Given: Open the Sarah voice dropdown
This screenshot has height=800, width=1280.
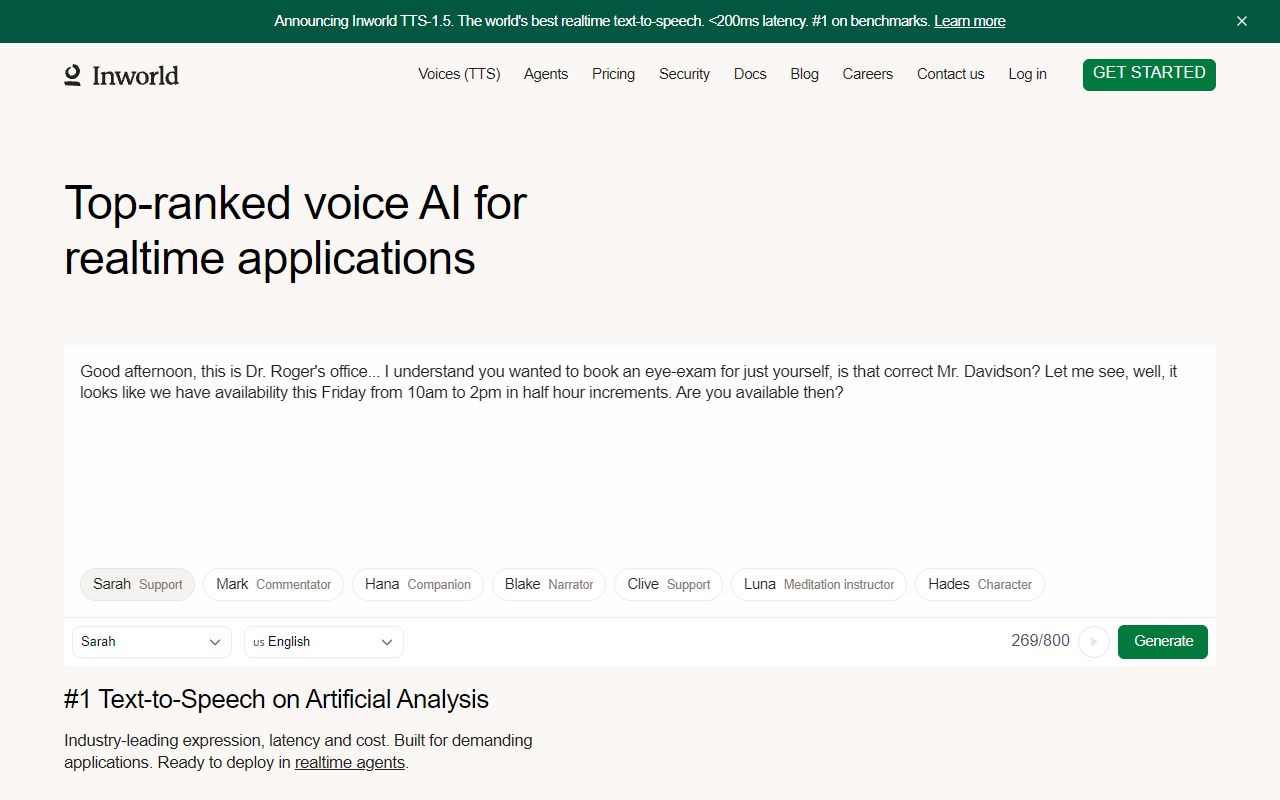Looking at the screenshot, I should [x=151, y=642].
